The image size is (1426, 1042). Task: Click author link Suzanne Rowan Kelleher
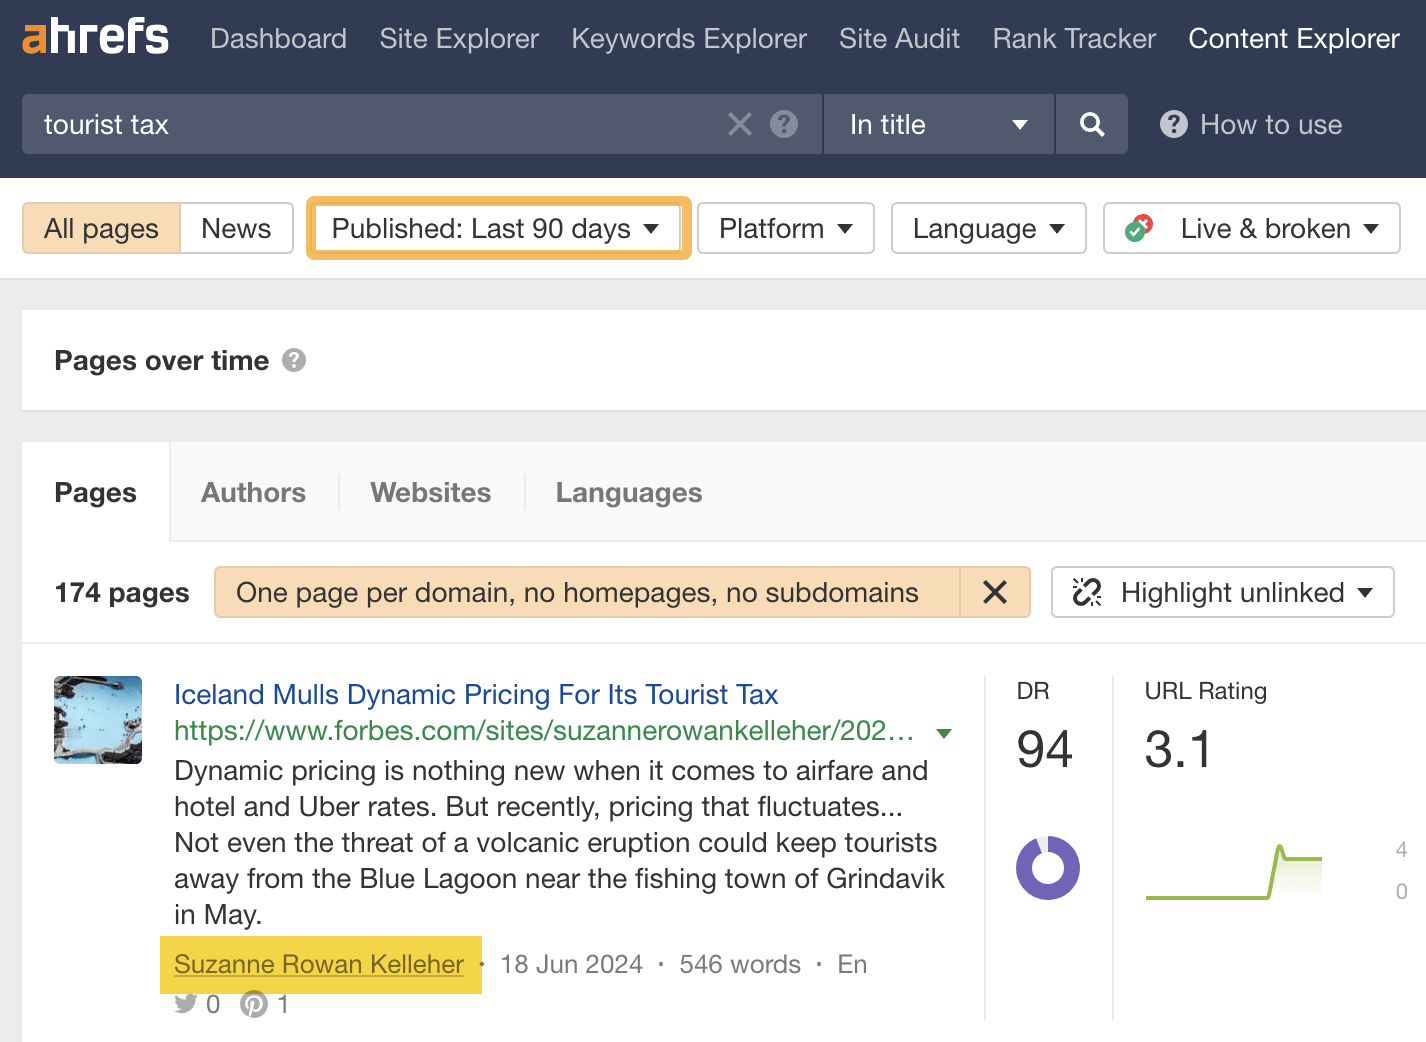[x=319, y=963]
